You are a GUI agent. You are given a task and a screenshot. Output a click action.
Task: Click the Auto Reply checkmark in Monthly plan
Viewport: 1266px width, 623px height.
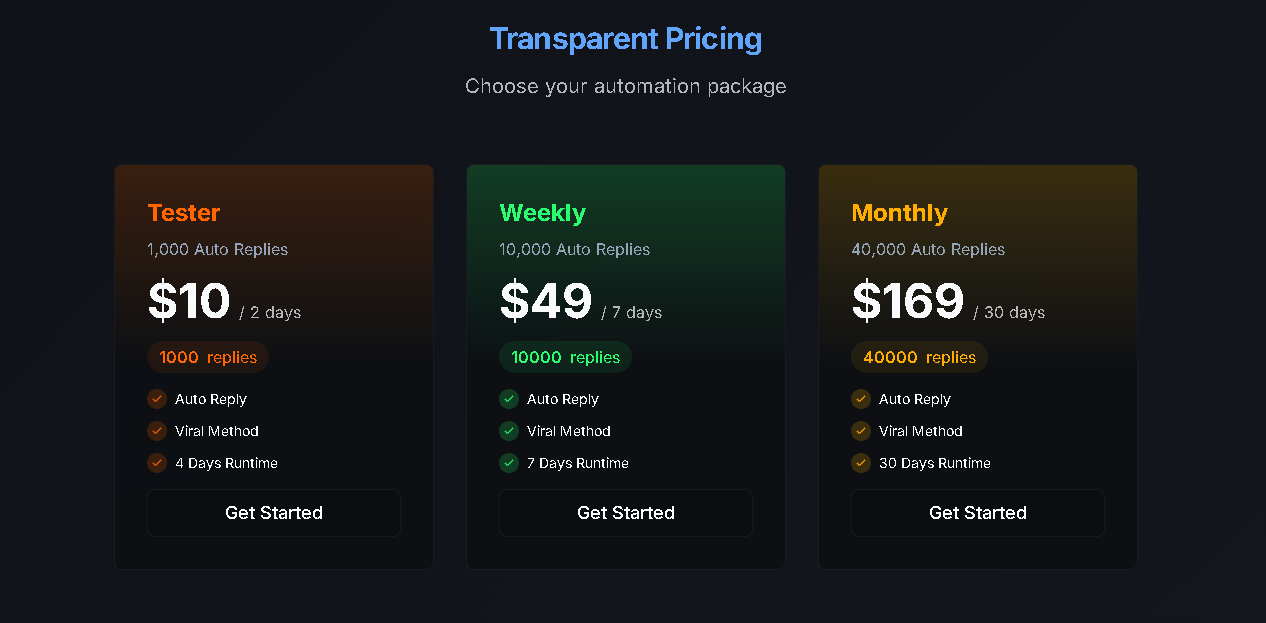click(x=861, y=399)
